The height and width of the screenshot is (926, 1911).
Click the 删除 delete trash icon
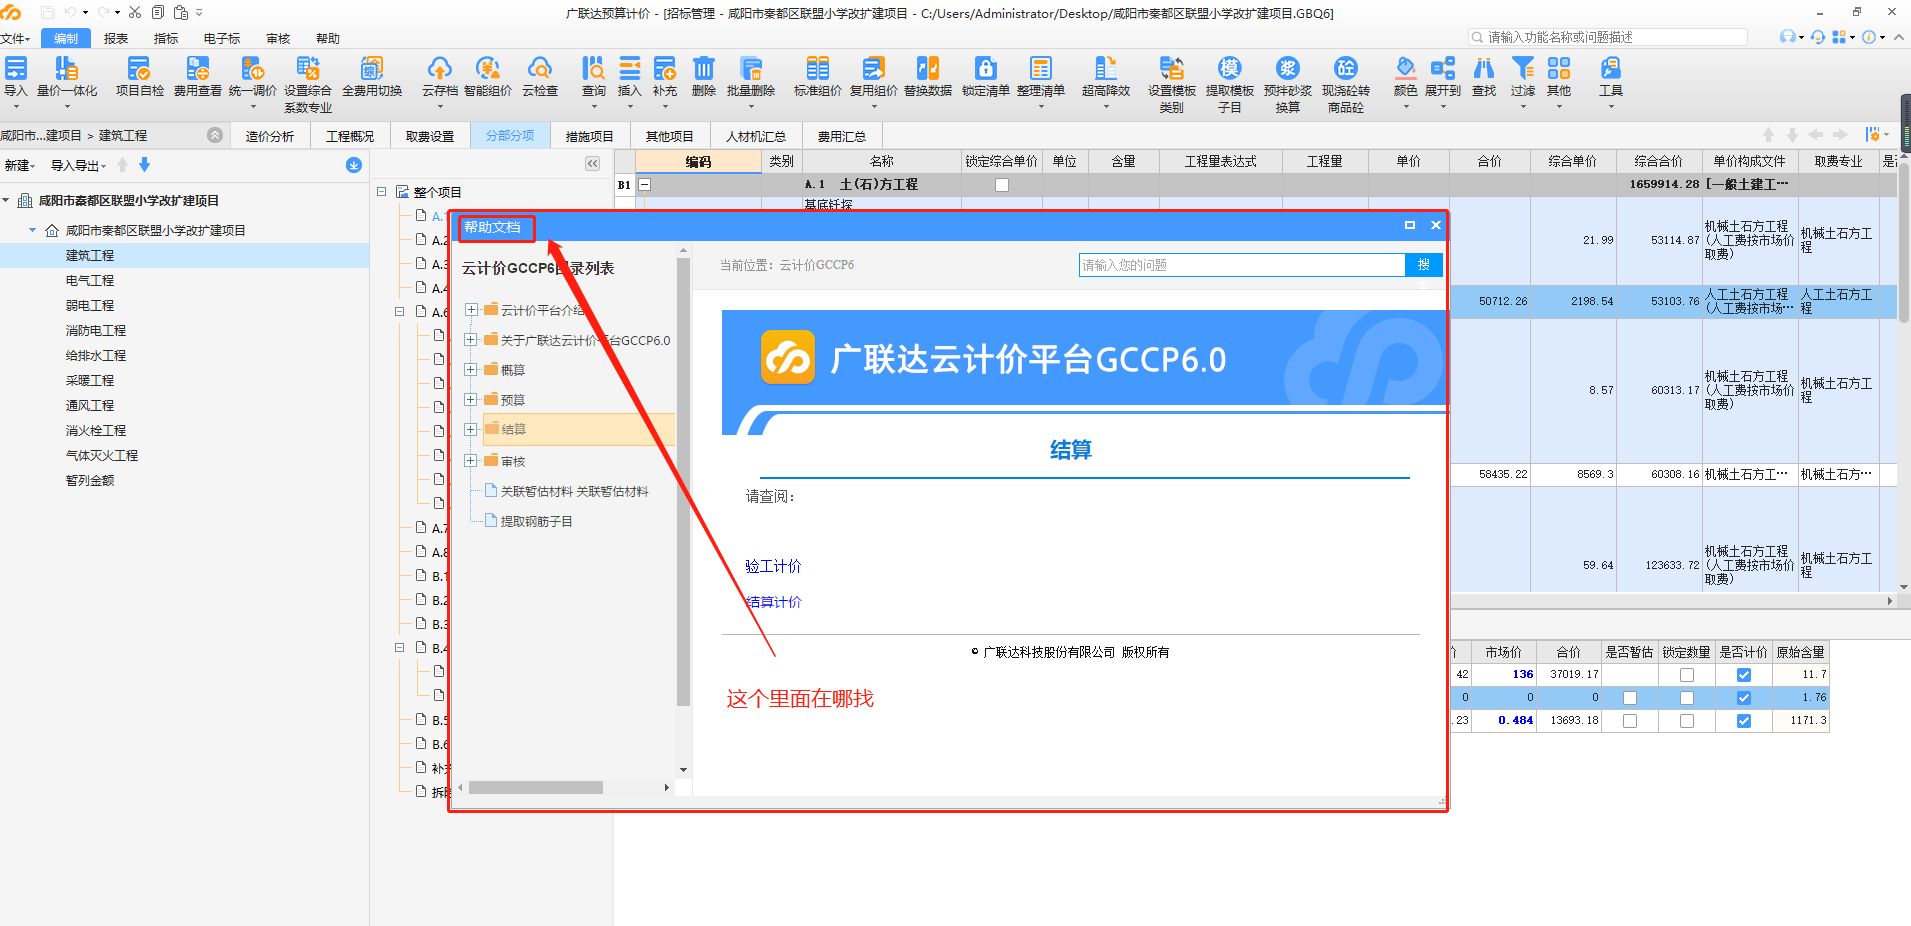[x=704, y=68]
